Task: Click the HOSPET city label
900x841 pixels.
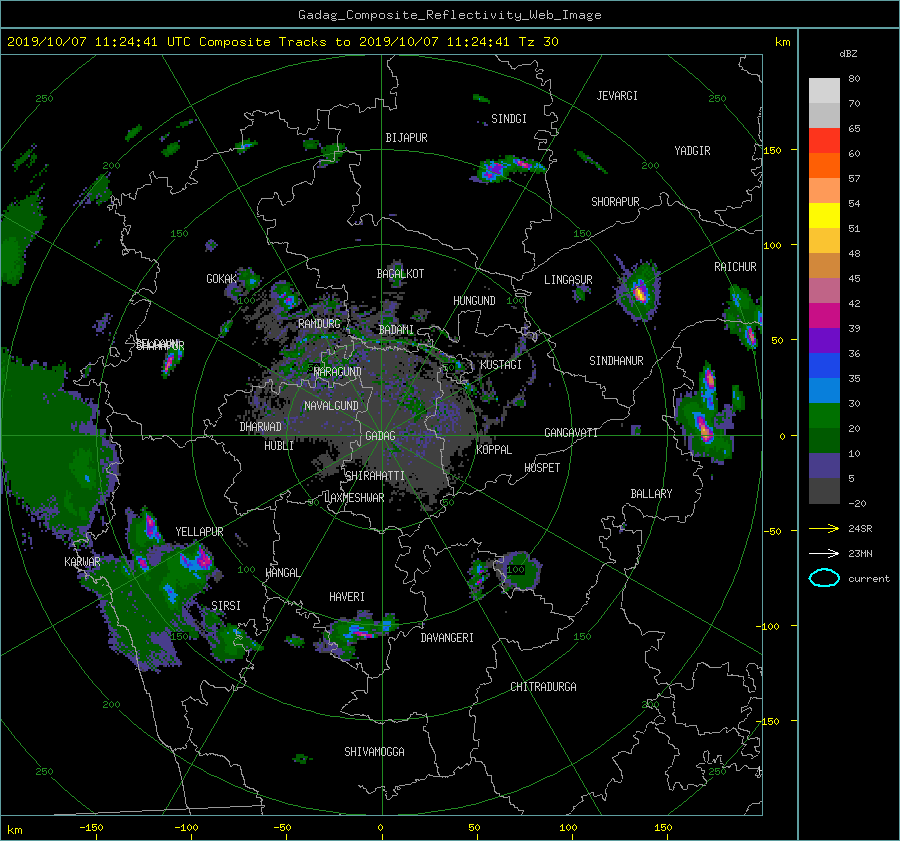Action: (542, 468)
